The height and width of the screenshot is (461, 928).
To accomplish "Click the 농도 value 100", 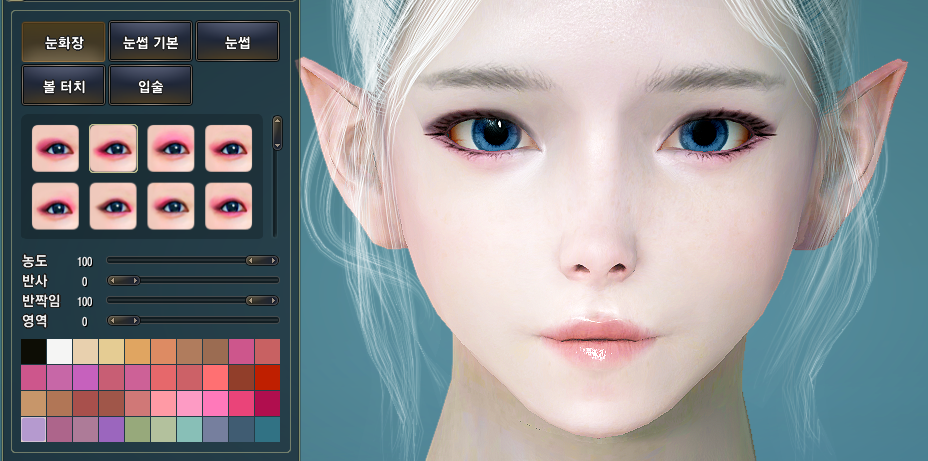I will (x=85, y=262).
